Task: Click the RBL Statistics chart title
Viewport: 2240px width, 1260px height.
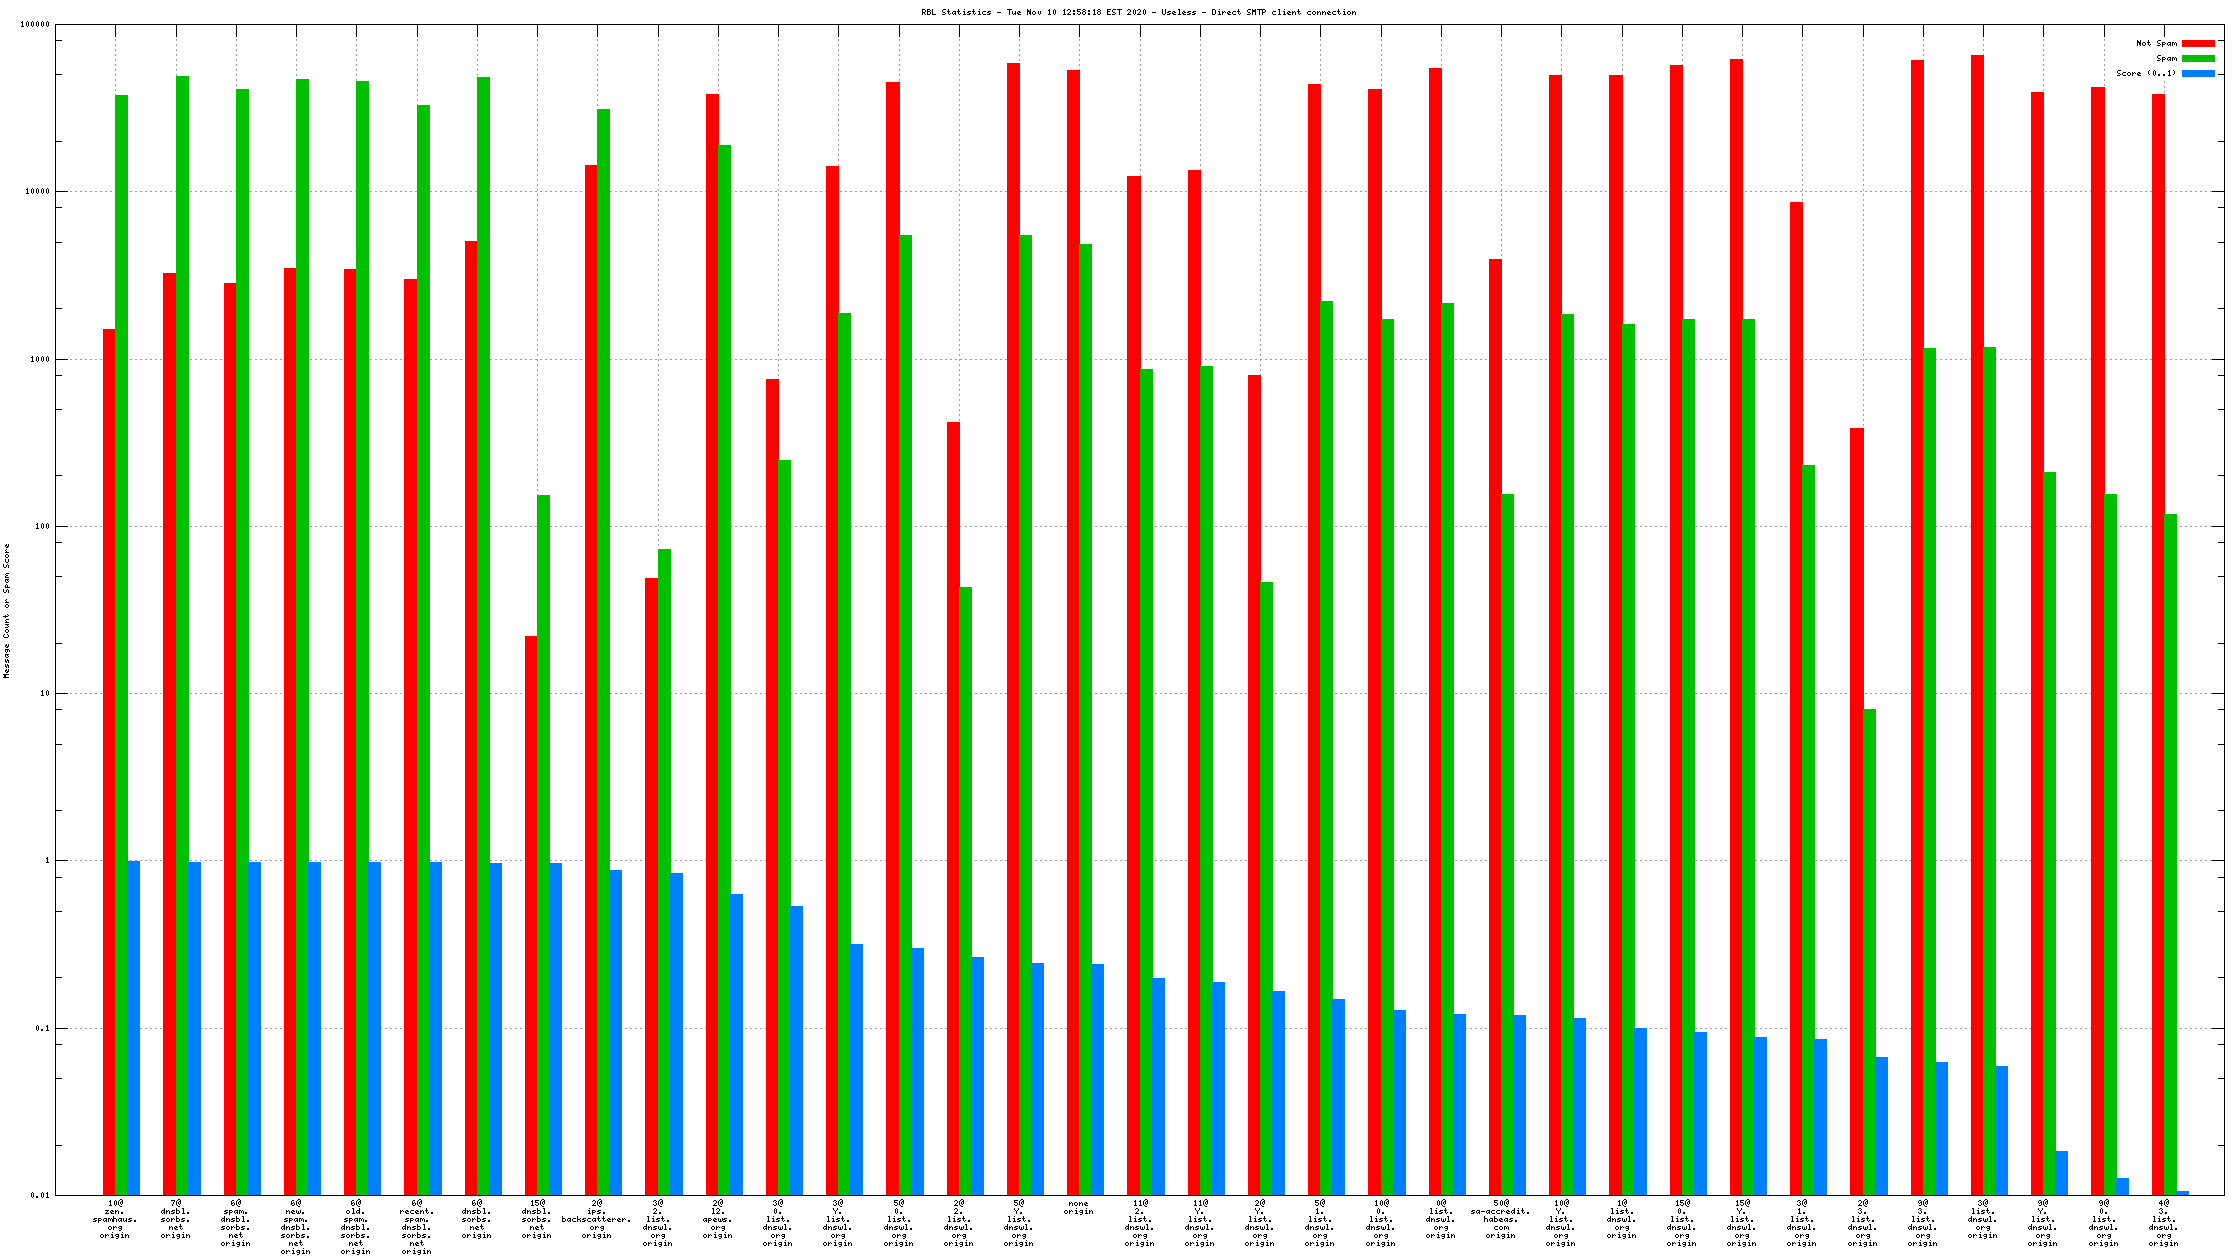Action: (1138, 12)
